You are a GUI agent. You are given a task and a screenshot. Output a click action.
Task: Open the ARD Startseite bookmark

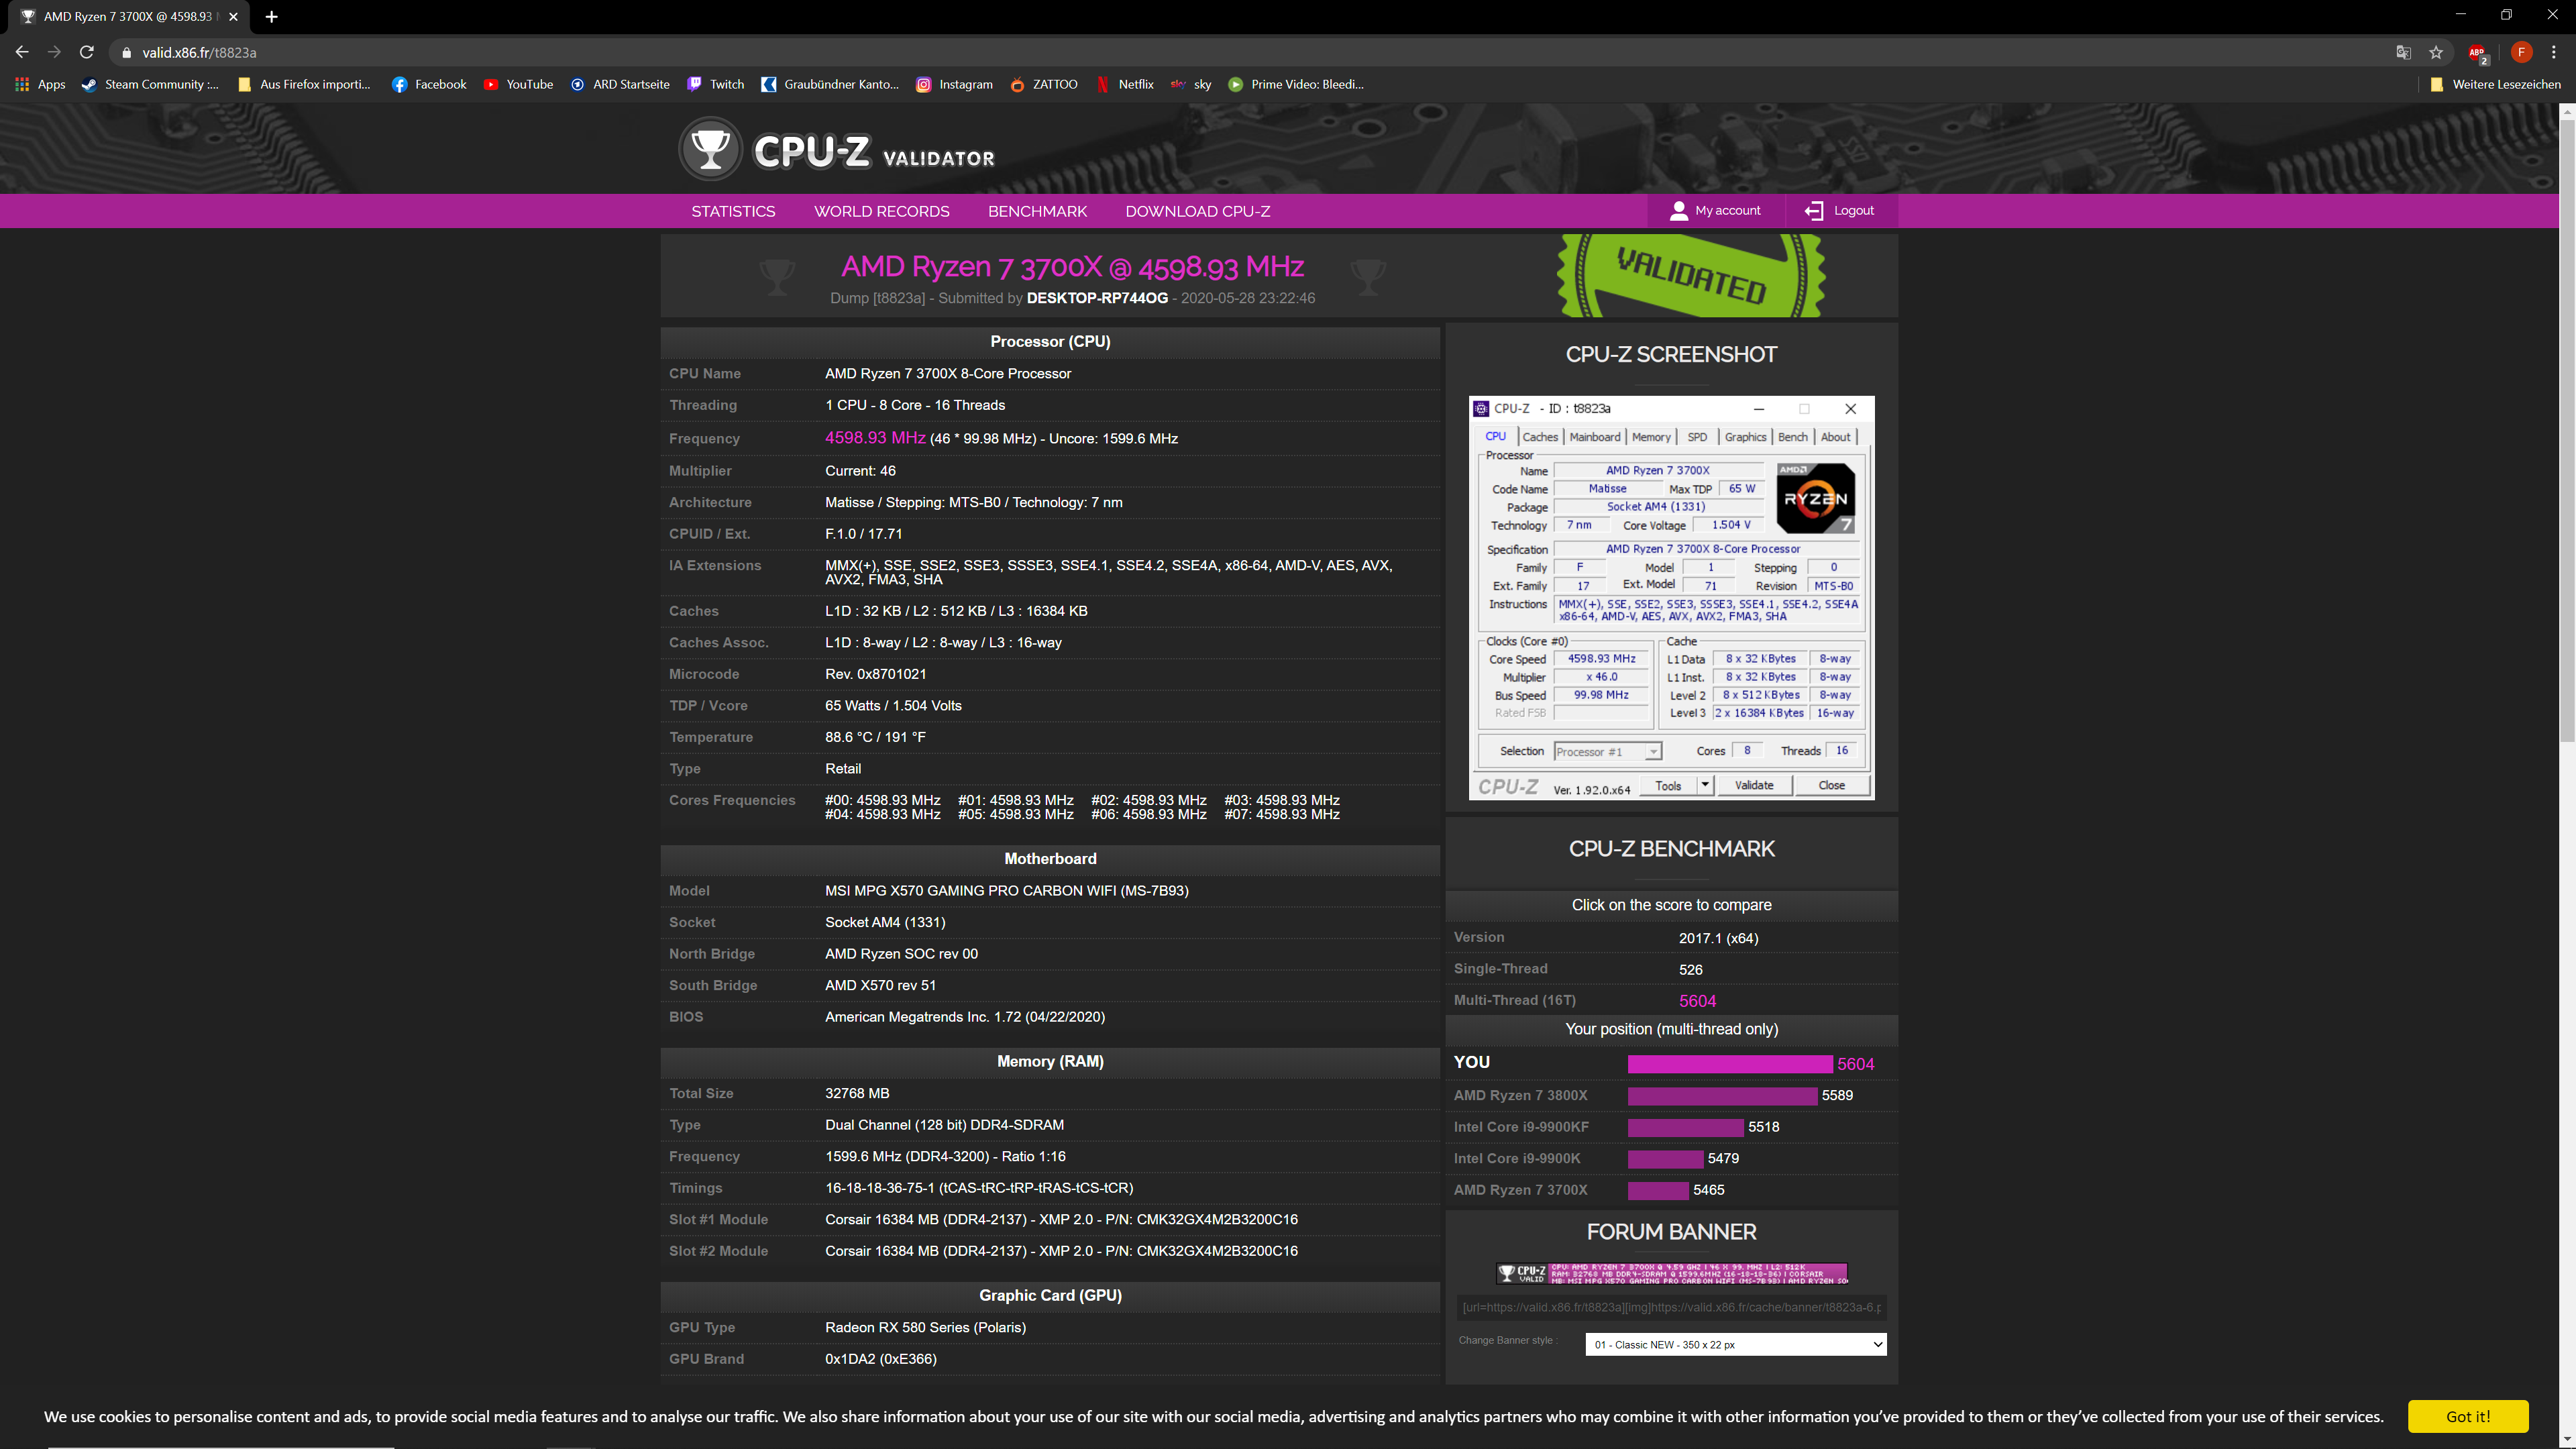(620, 84)
